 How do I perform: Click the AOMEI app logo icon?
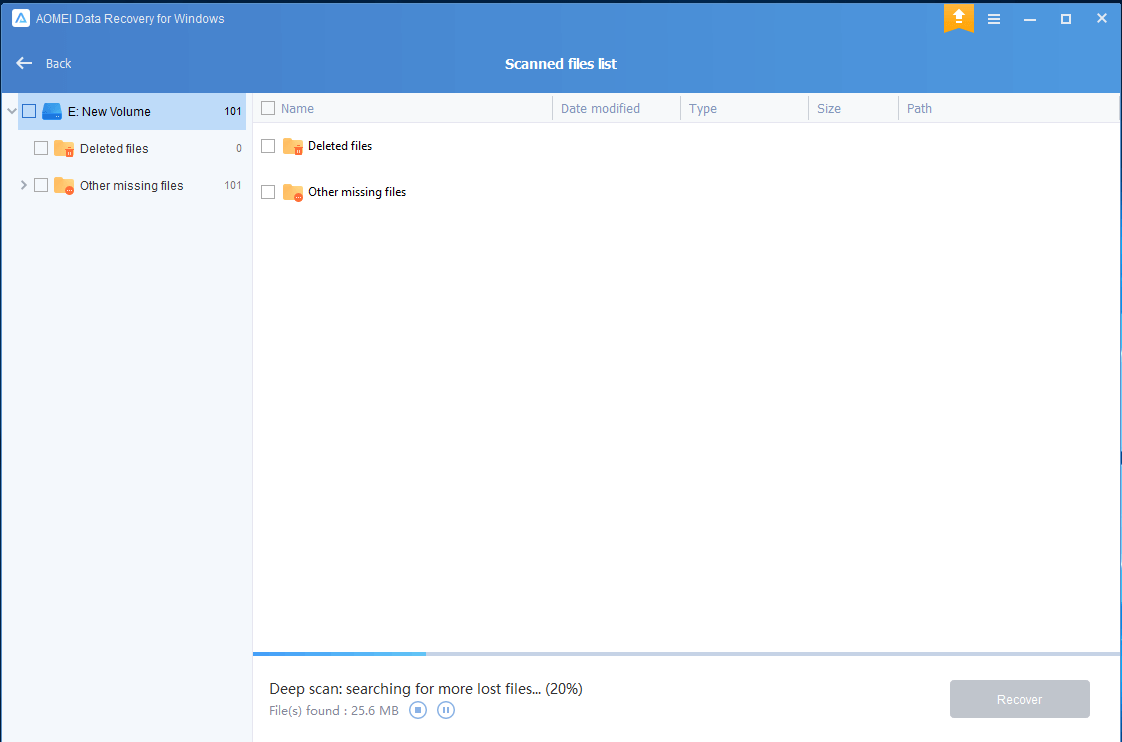click(x=21, y=19)
